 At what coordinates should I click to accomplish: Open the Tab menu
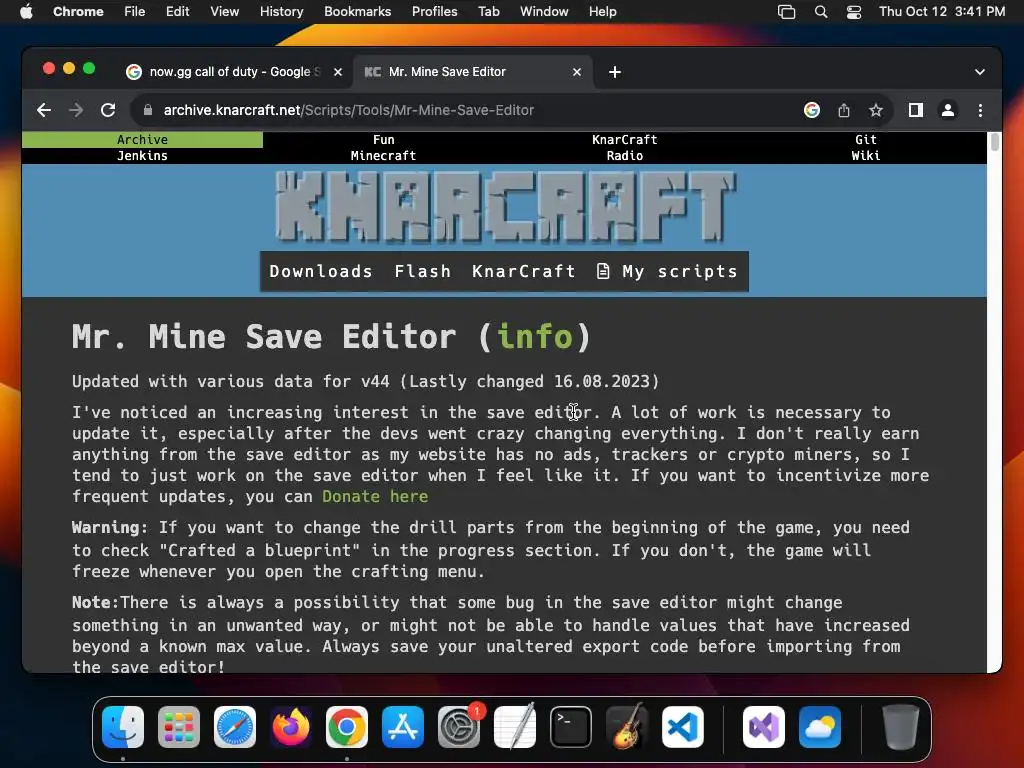coord(488,12)
